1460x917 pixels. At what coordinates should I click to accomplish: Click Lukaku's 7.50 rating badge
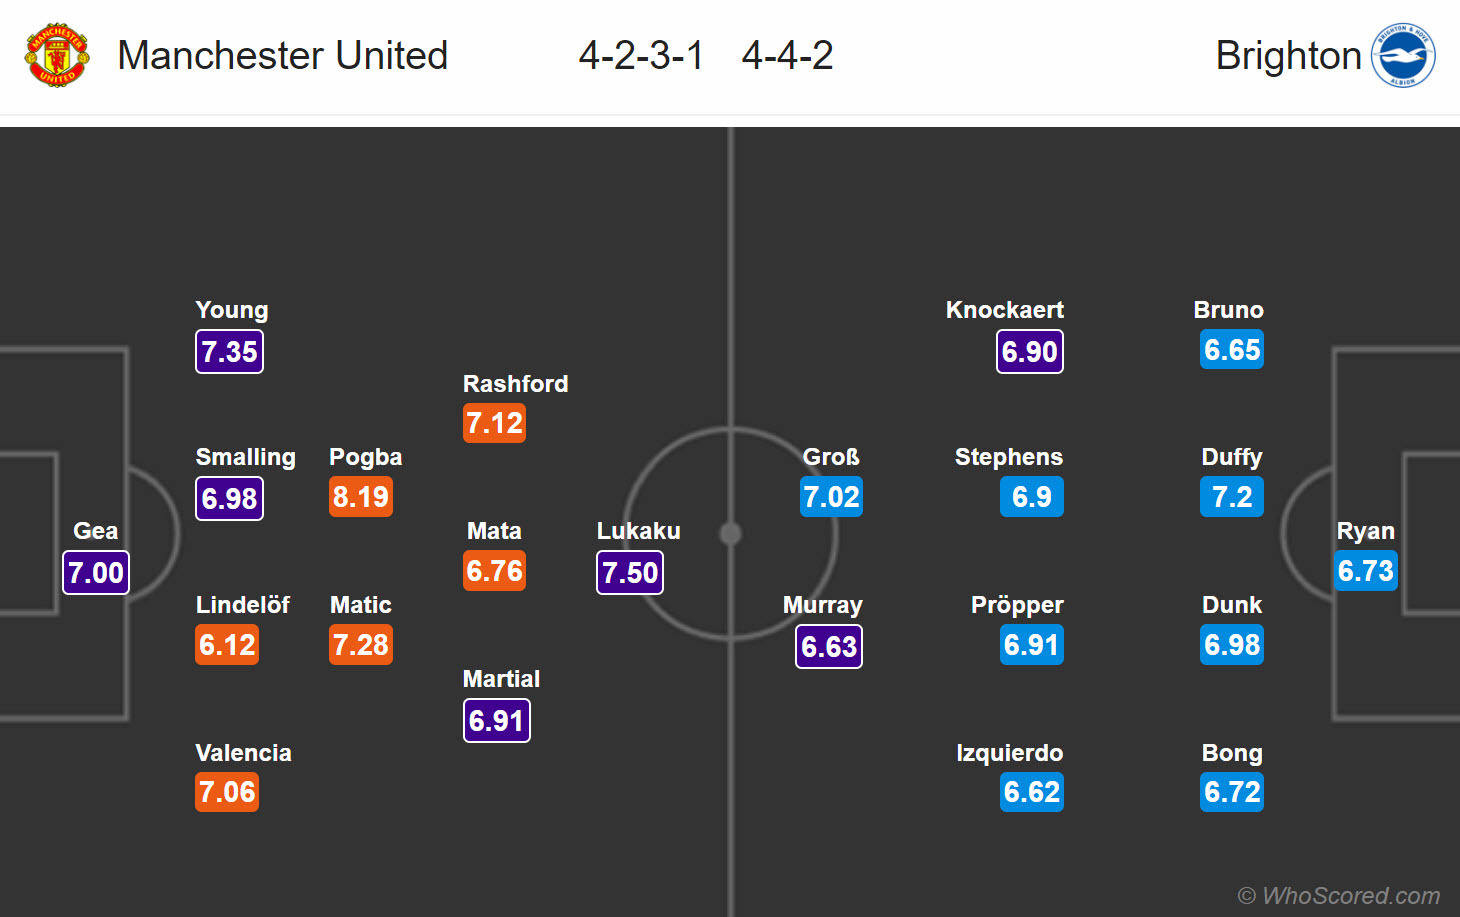tap(630, 573)
